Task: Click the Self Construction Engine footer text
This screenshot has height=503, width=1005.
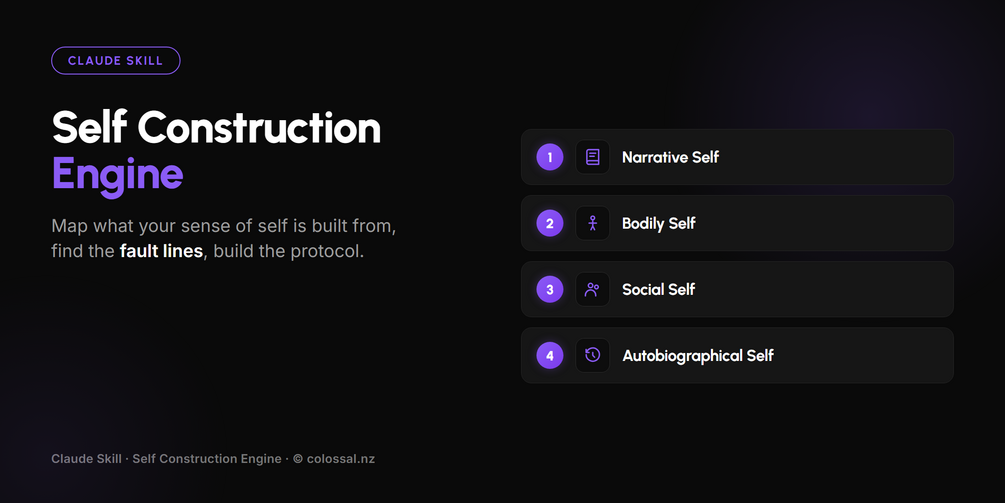Action: tap(206, 459)
